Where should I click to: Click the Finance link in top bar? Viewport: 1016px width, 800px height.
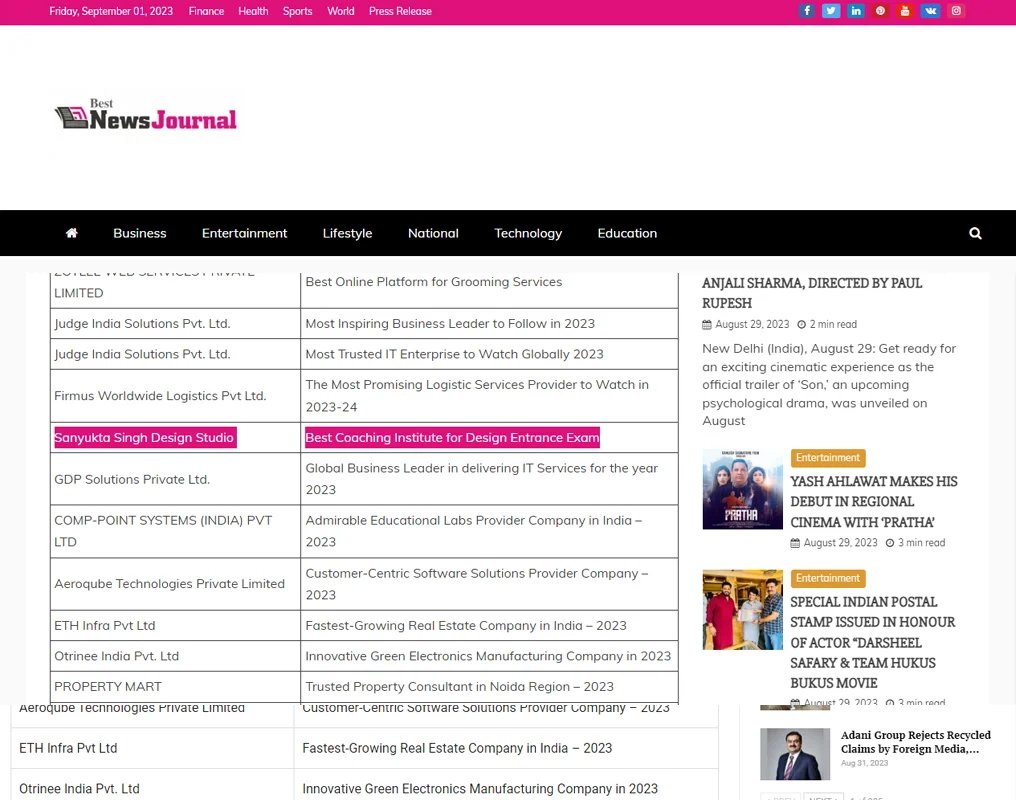point(206,11)
